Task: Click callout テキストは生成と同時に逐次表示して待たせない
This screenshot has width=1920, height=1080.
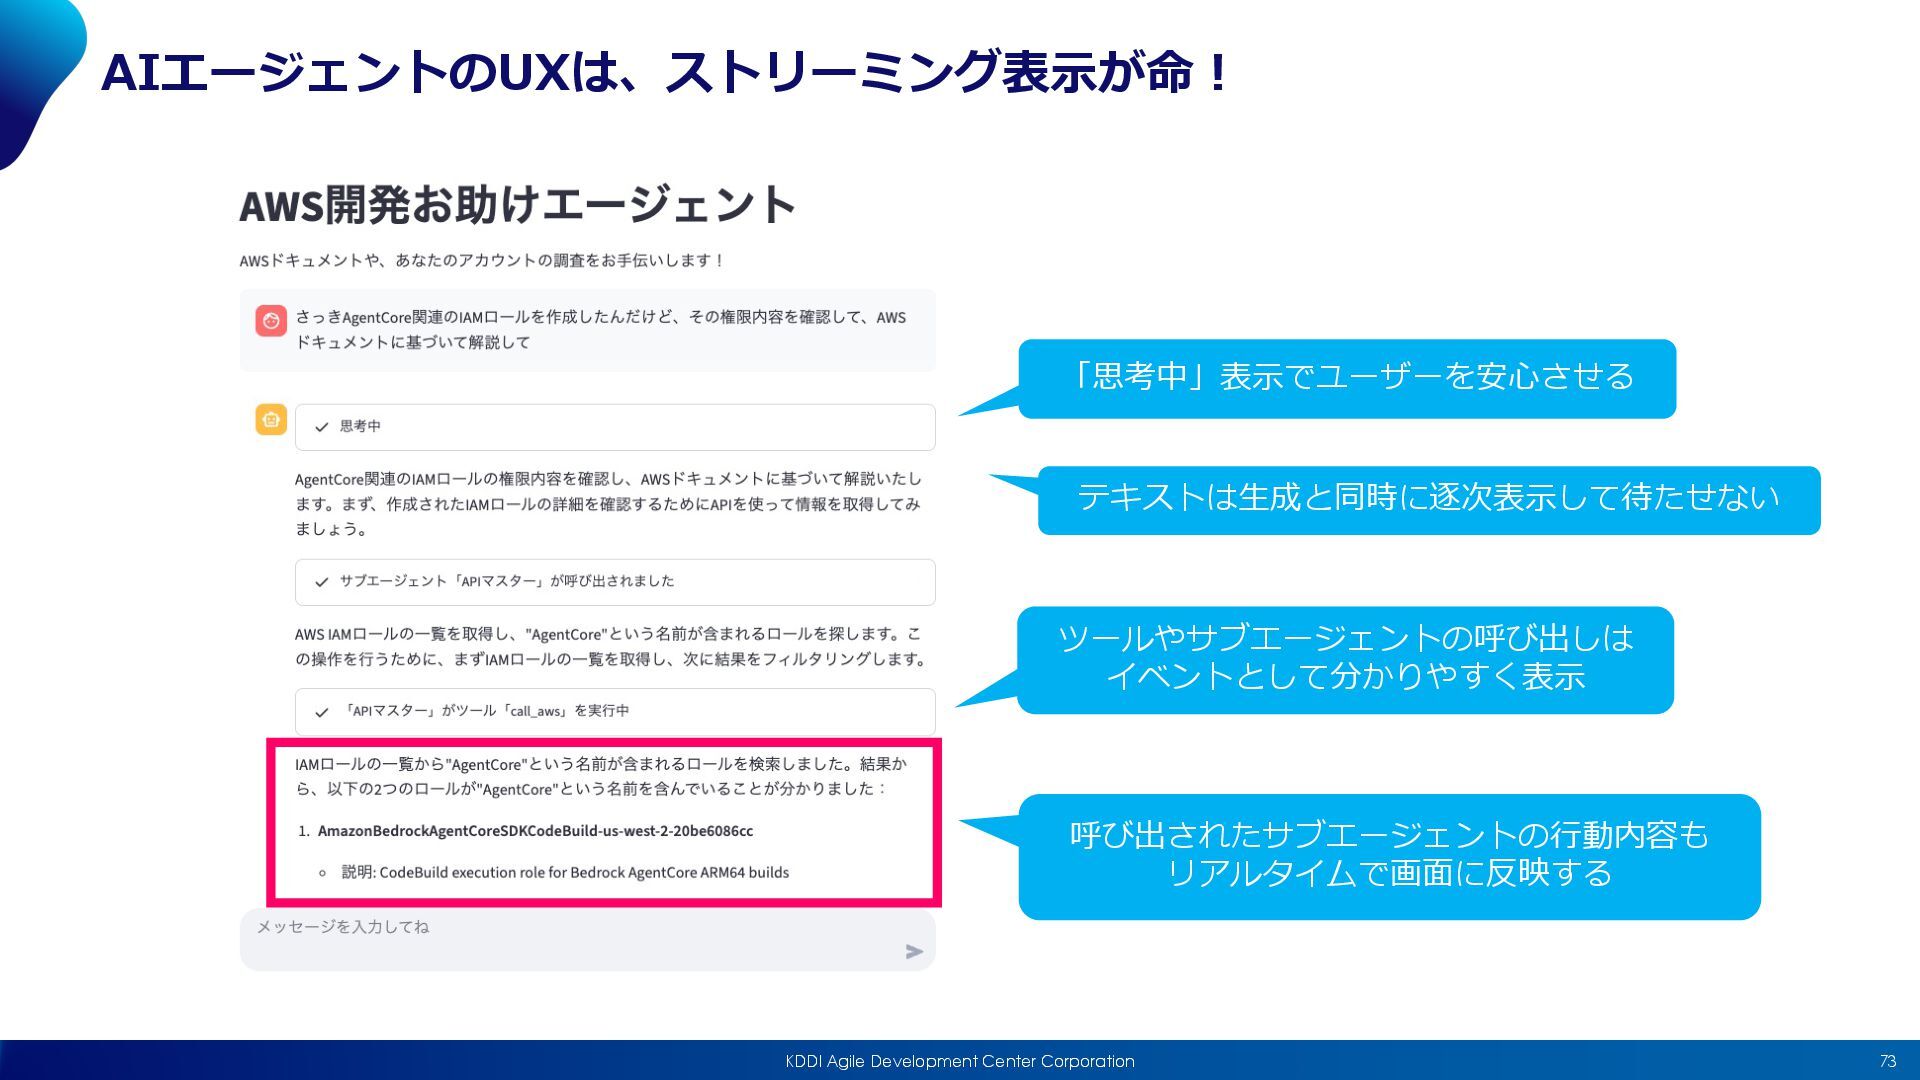Action: (1429, 500)
